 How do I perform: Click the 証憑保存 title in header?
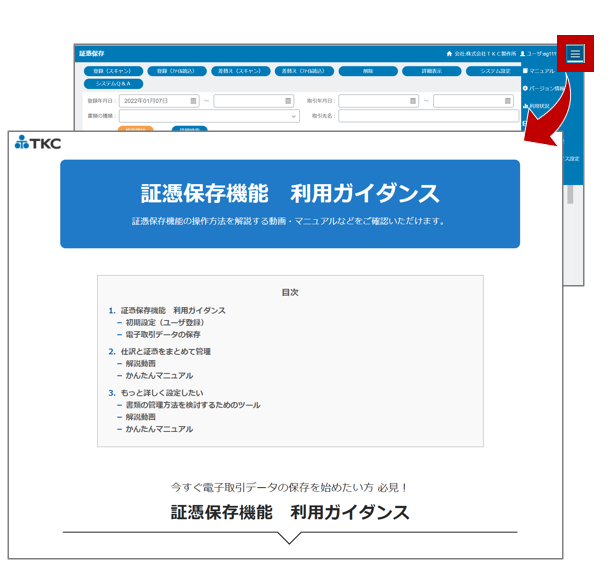(x=92, y=53)
